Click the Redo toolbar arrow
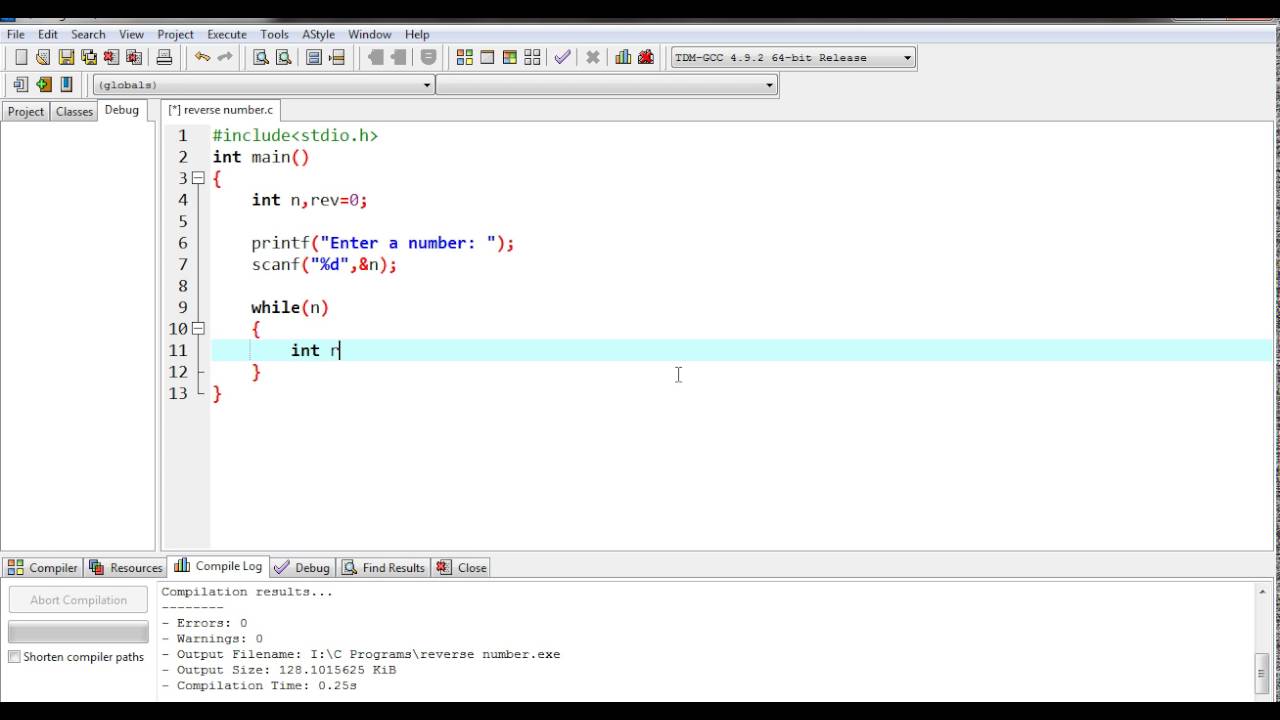The height and width of the screenshot is (720, 1280). point(225,57)
